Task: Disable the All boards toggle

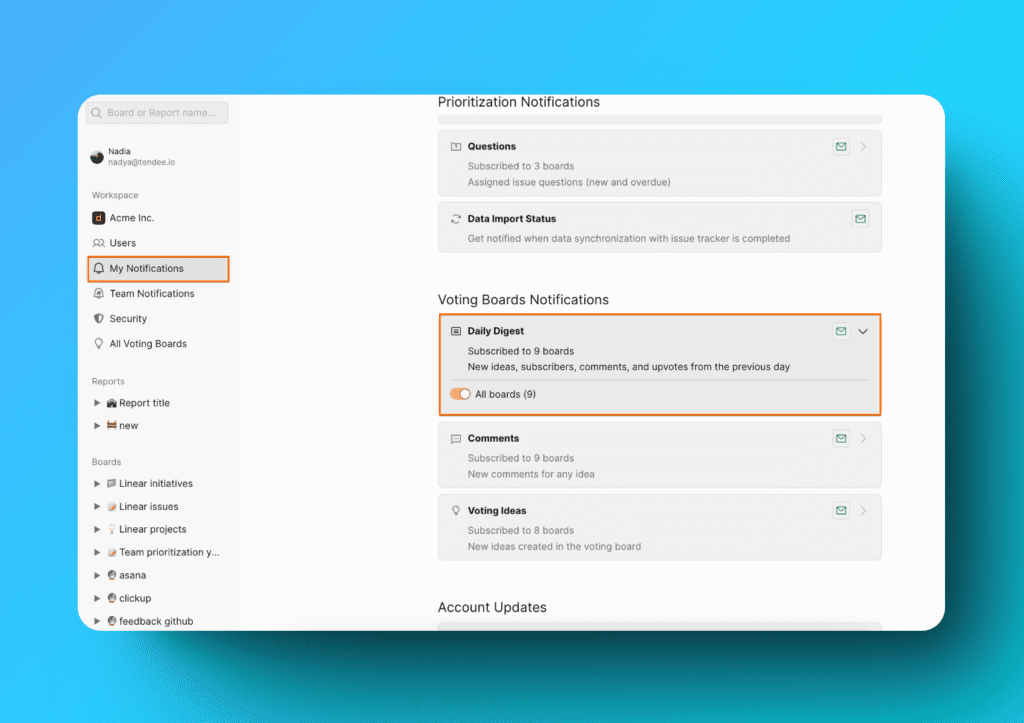Action: [x=459, y=394]
